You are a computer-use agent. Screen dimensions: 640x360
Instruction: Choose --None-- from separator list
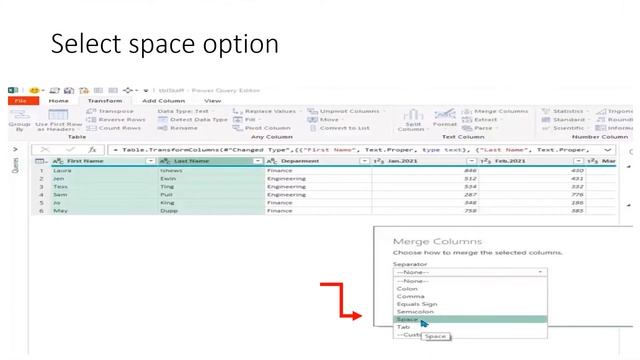(470, 281)
